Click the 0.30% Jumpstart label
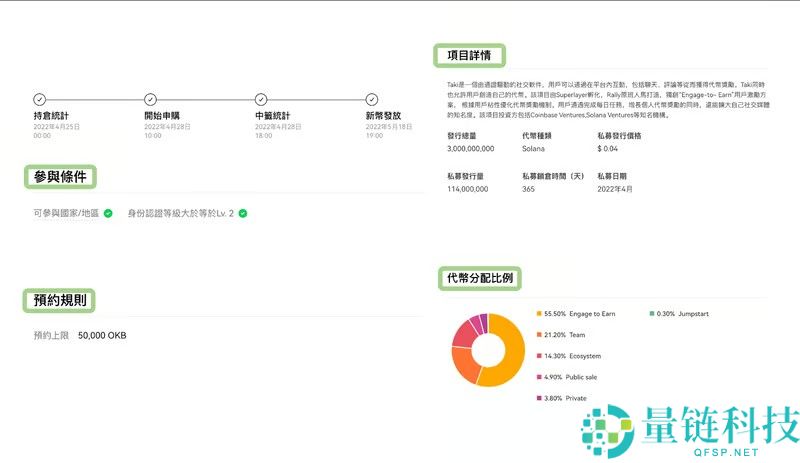The image size is (800, 463). pyautogui.click(x=683, y=313)
